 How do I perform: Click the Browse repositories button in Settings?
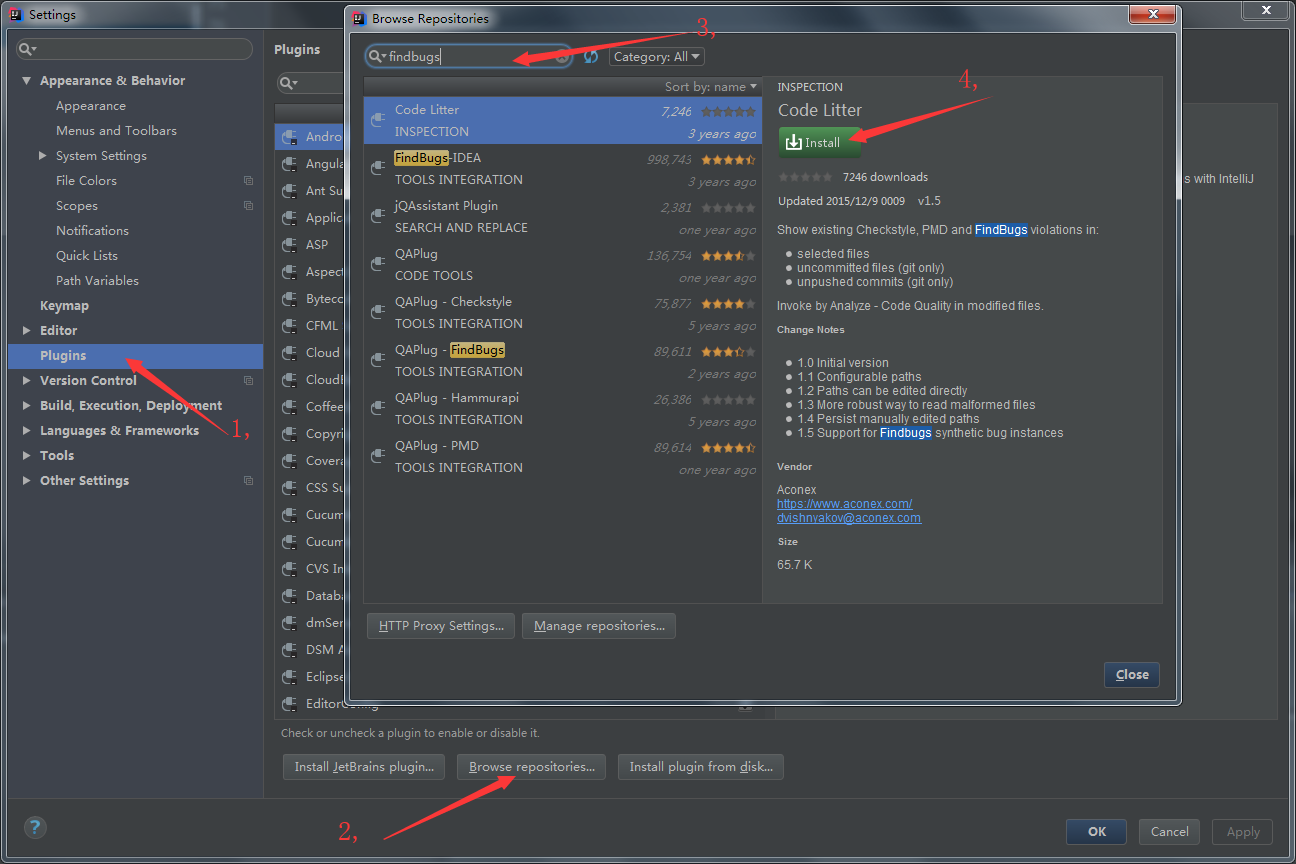point(531,767)
